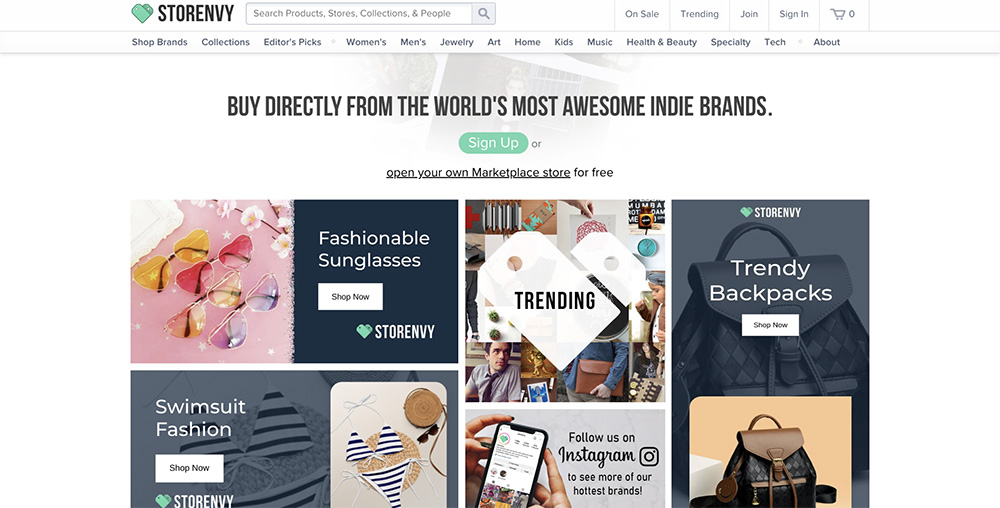Open the Shop Brands menu
The image size is (1000, 508).
pos(159,42)
